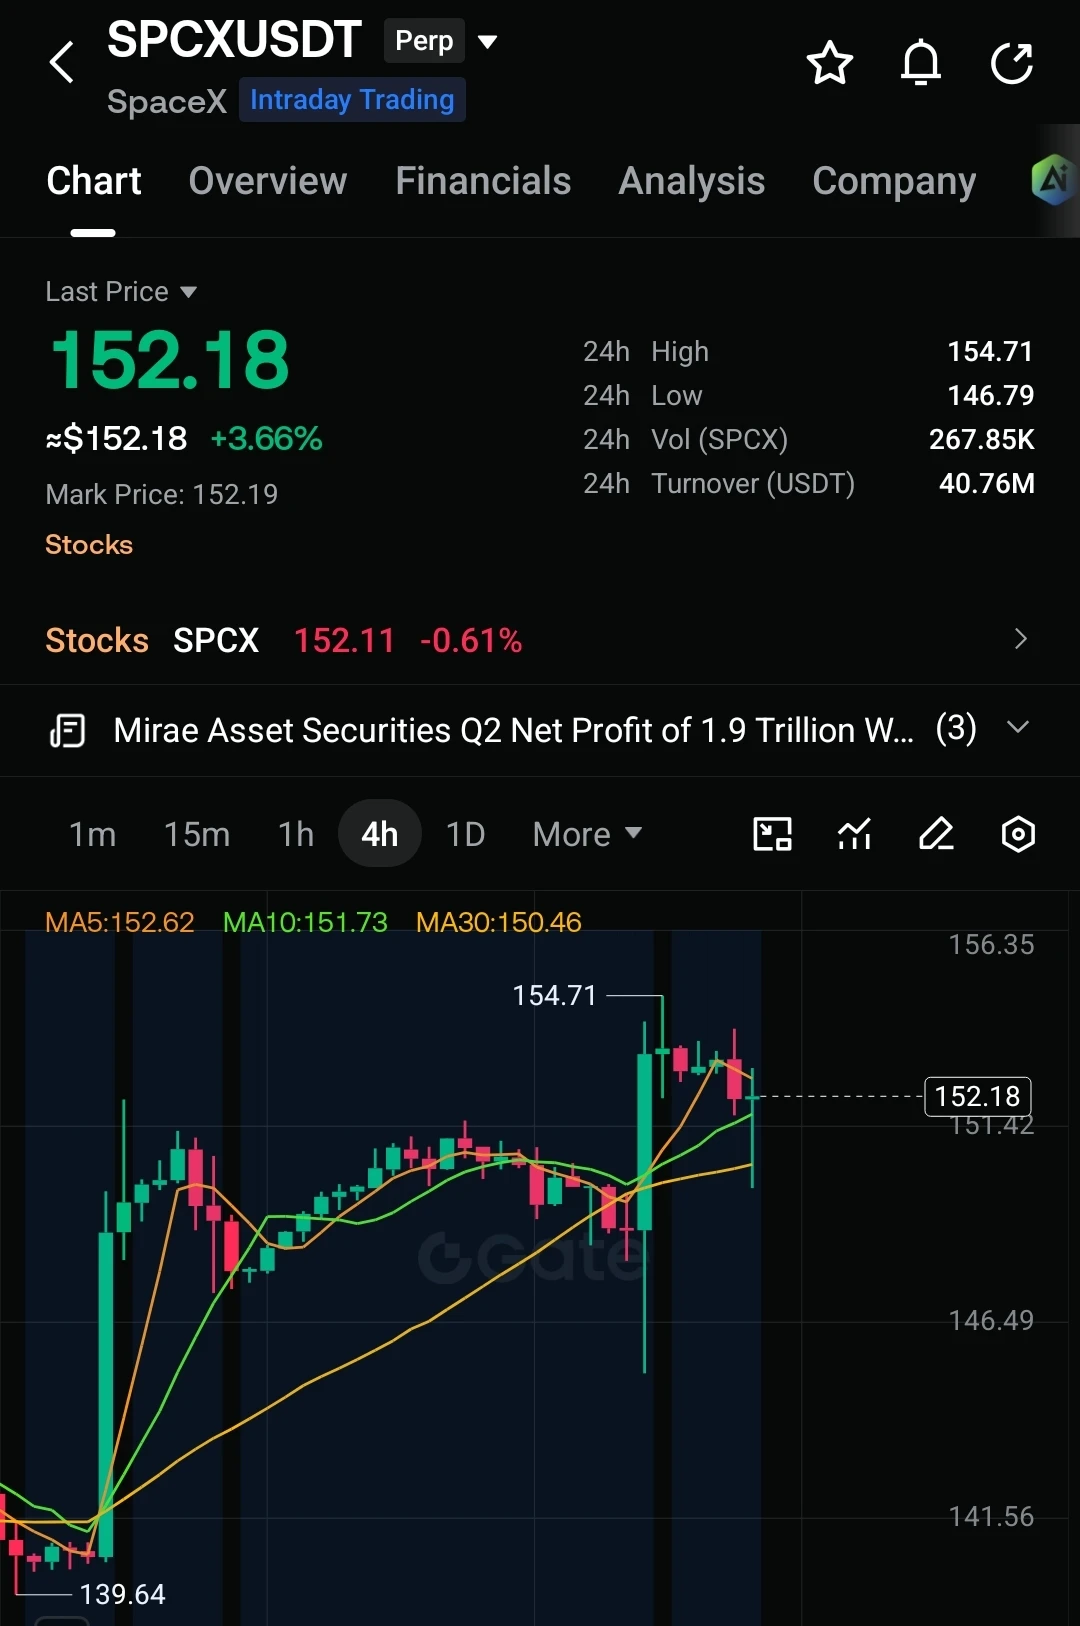Open Stocks SPCX row chevron

click(1020, 639)
